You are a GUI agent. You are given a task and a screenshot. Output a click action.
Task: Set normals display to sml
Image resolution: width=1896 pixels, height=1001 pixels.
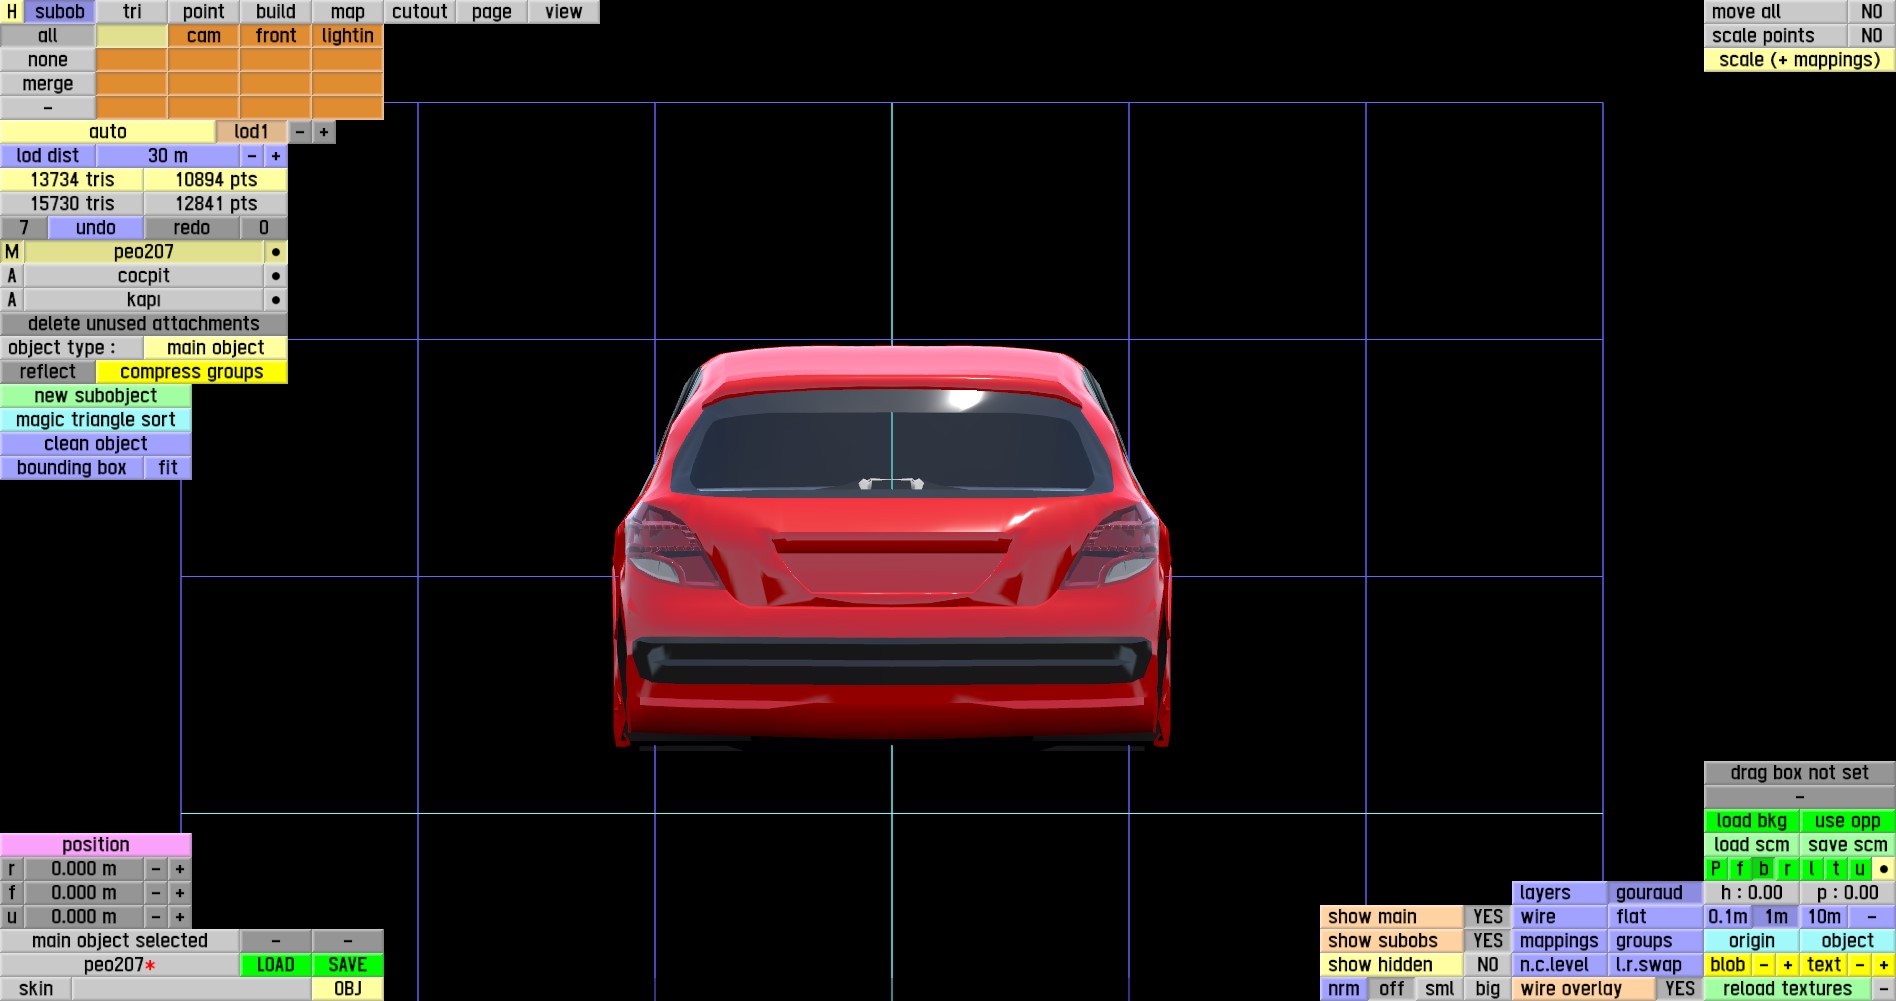[1440, 989]
